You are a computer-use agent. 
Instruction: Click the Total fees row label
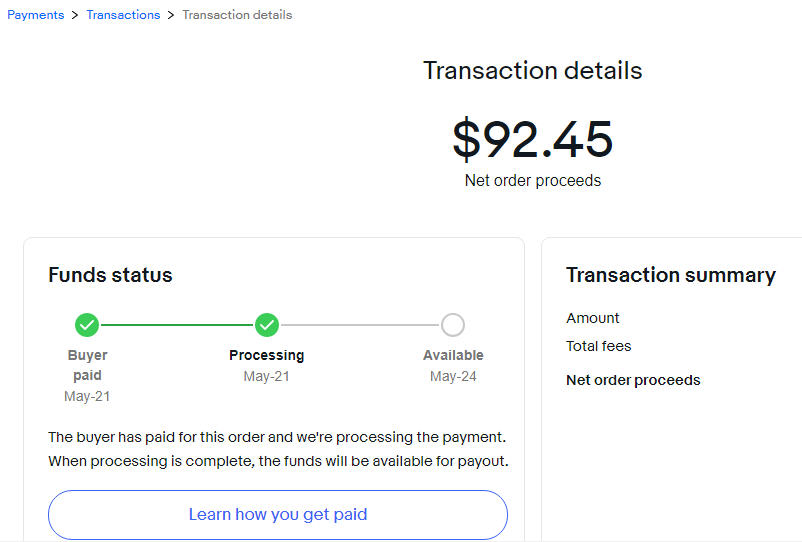coord(598,346)
